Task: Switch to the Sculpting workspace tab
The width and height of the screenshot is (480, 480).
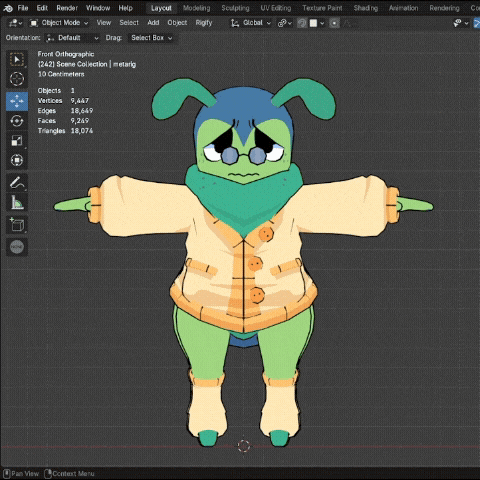Action: point(235,8)
